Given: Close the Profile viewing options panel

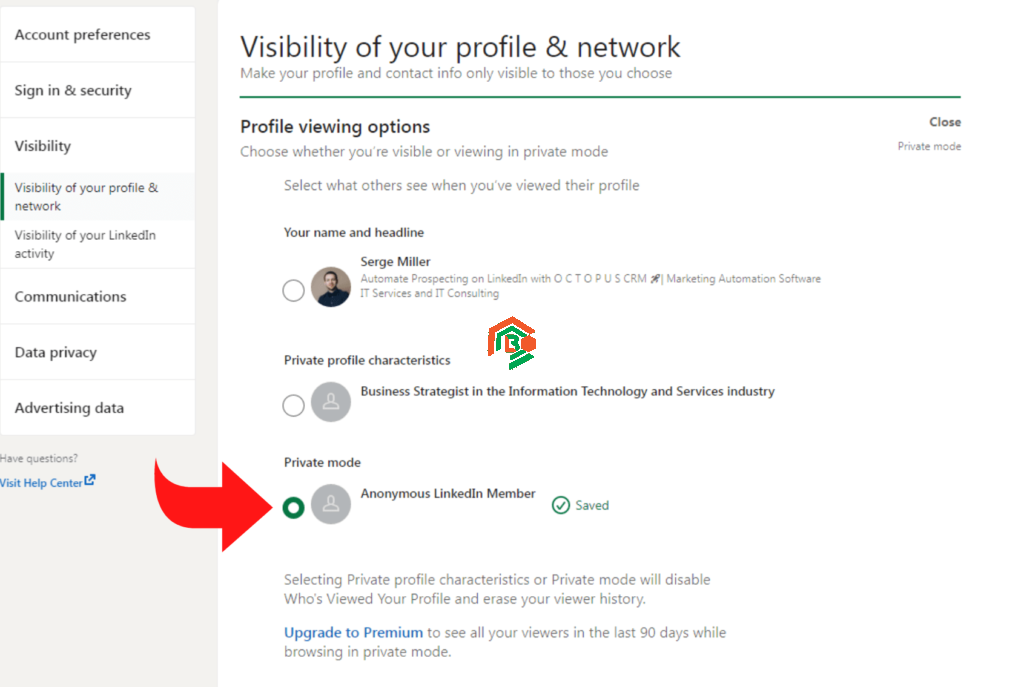Looking at the screenshot, I should [x=944, y=122].
